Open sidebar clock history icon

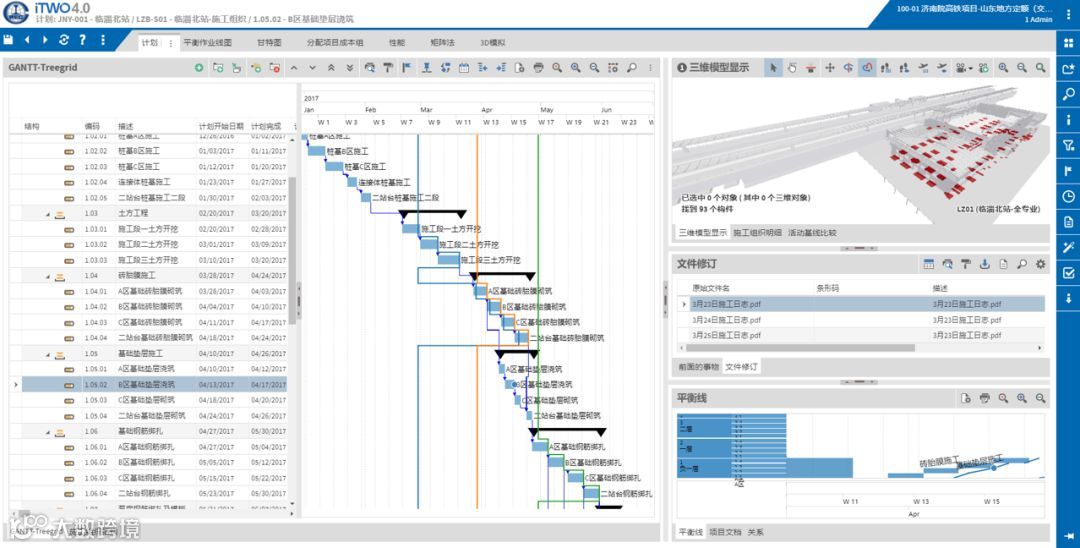pyautogui.click(x=1068, y=196)
